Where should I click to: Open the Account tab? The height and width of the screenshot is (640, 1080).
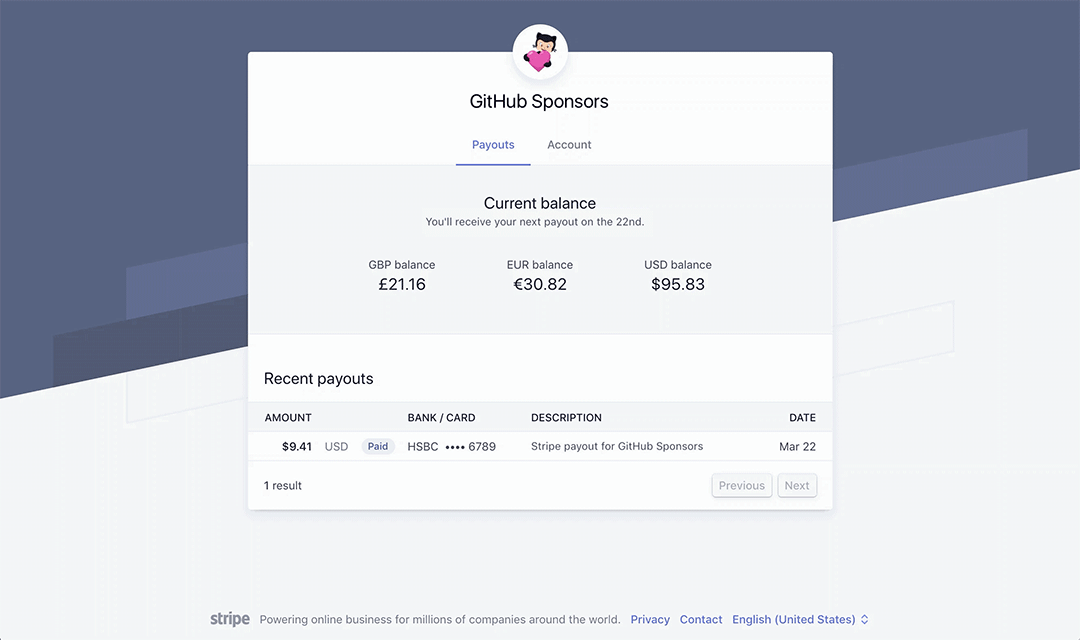569,145
